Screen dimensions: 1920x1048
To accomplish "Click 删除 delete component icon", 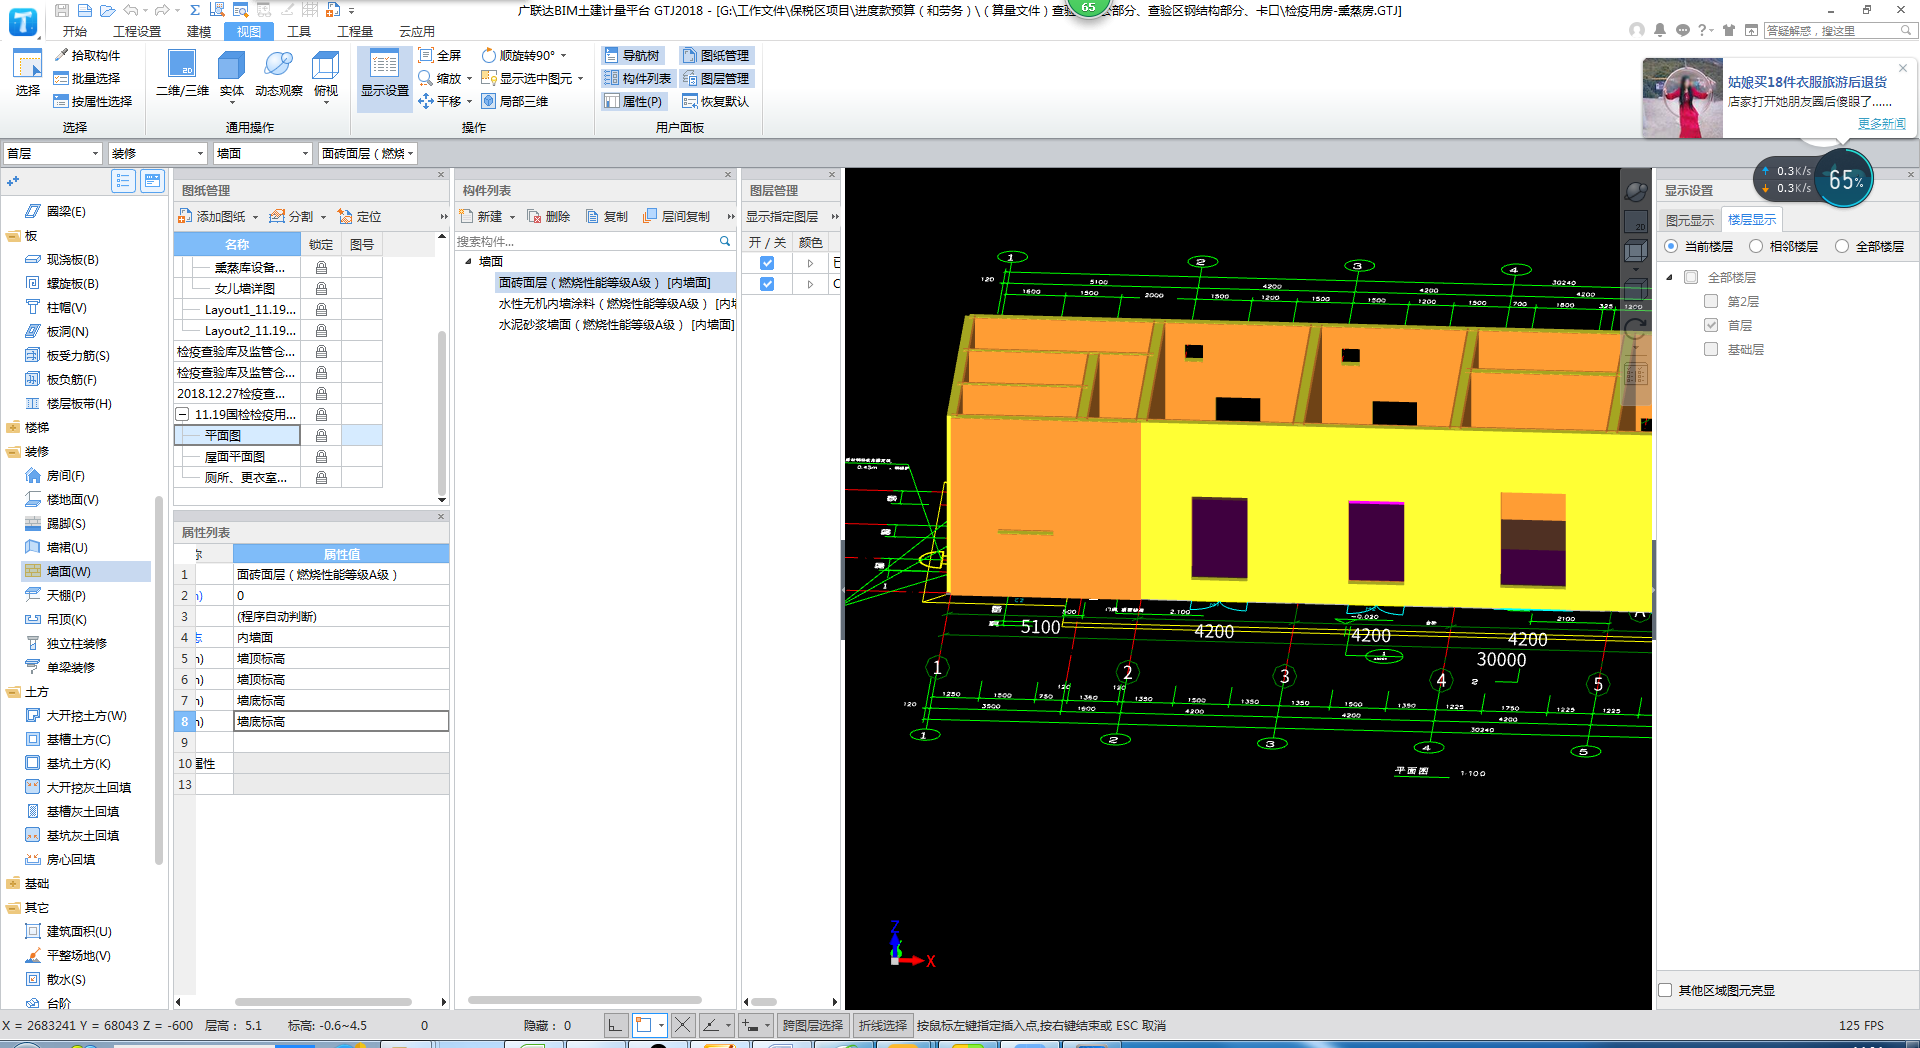I will tap(534, 216).
